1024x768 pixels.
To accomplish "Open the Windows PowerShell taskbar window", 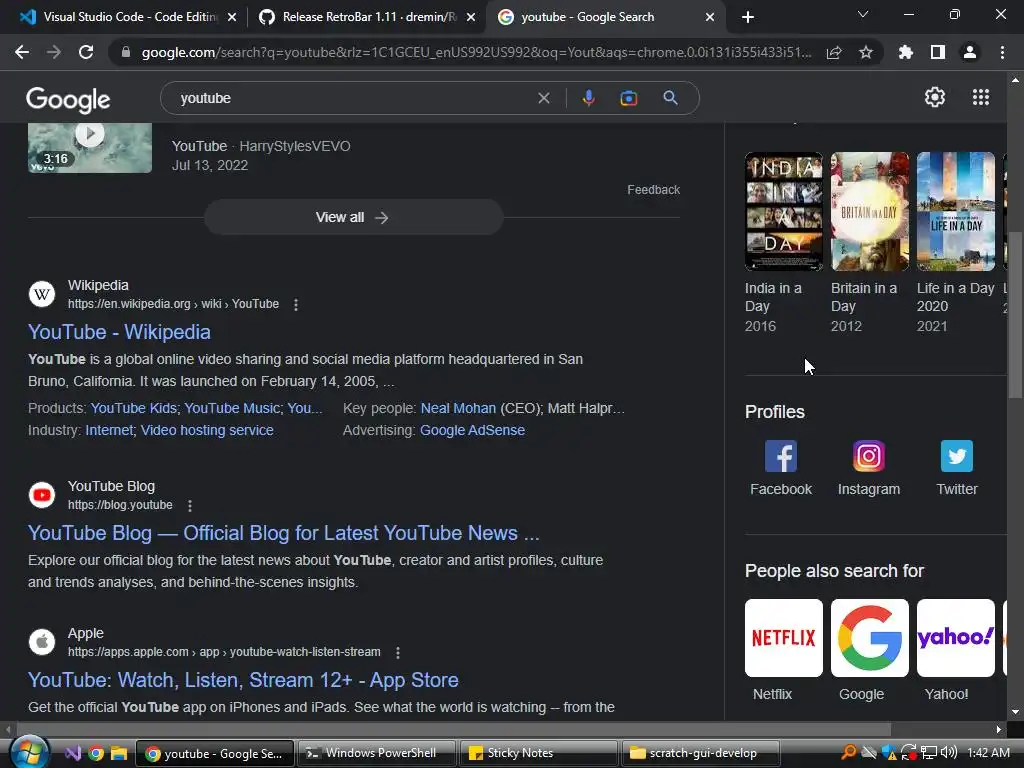I will pos(376,754).
